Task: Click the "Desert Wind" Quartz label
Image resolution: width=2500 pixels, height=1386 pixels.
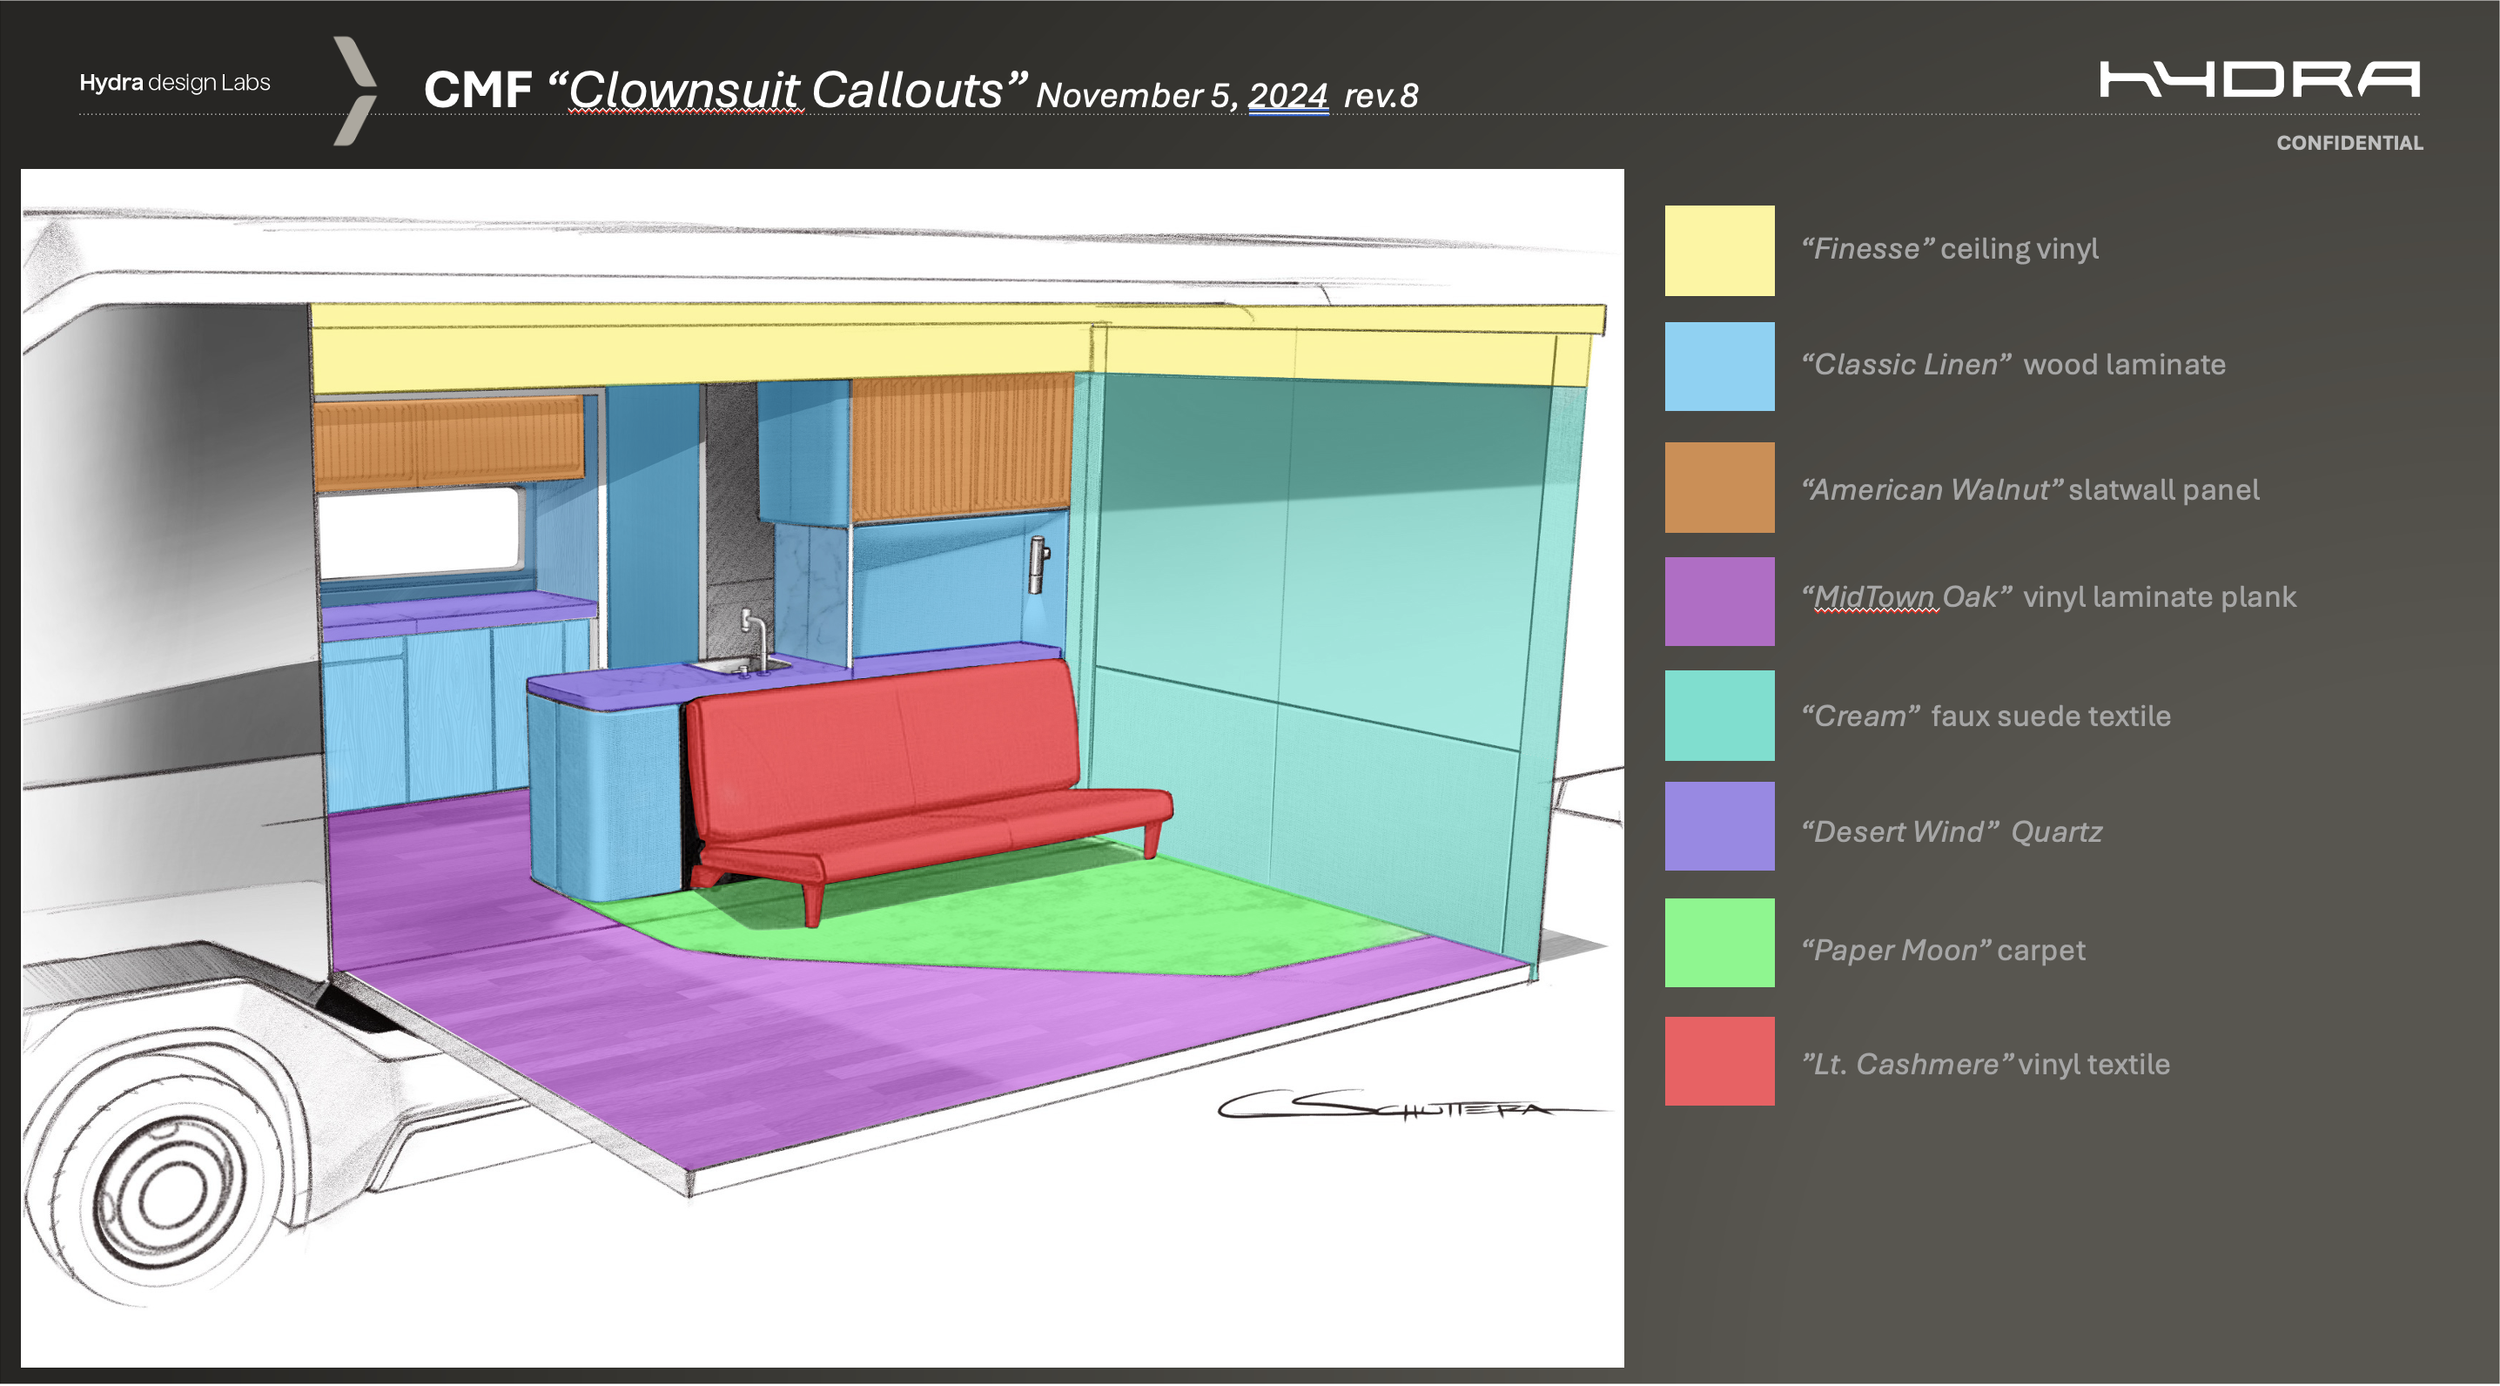Action: tap(1951, 832)
